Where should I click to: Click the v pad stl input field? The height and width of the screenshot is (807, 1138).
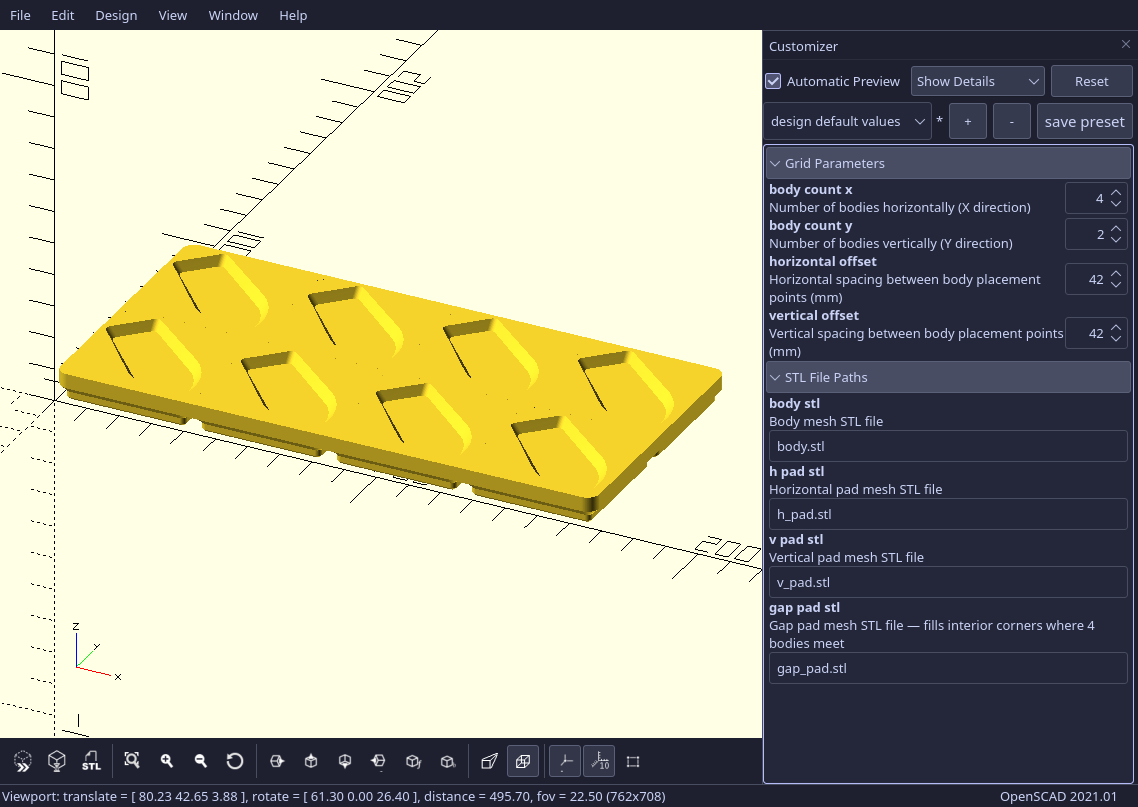948,583
